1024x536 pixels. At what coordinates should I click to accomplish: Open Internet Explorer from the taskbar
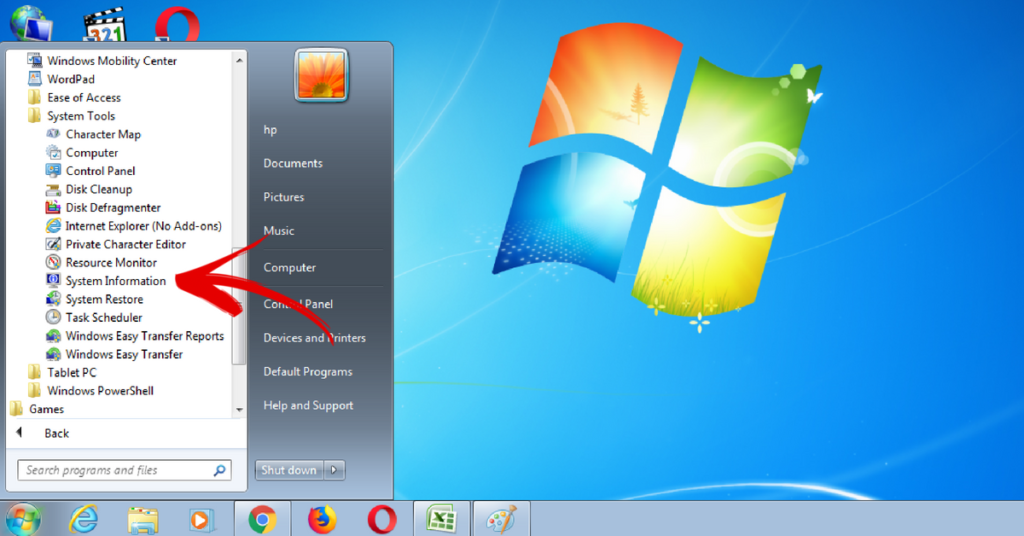click(84, 520)
